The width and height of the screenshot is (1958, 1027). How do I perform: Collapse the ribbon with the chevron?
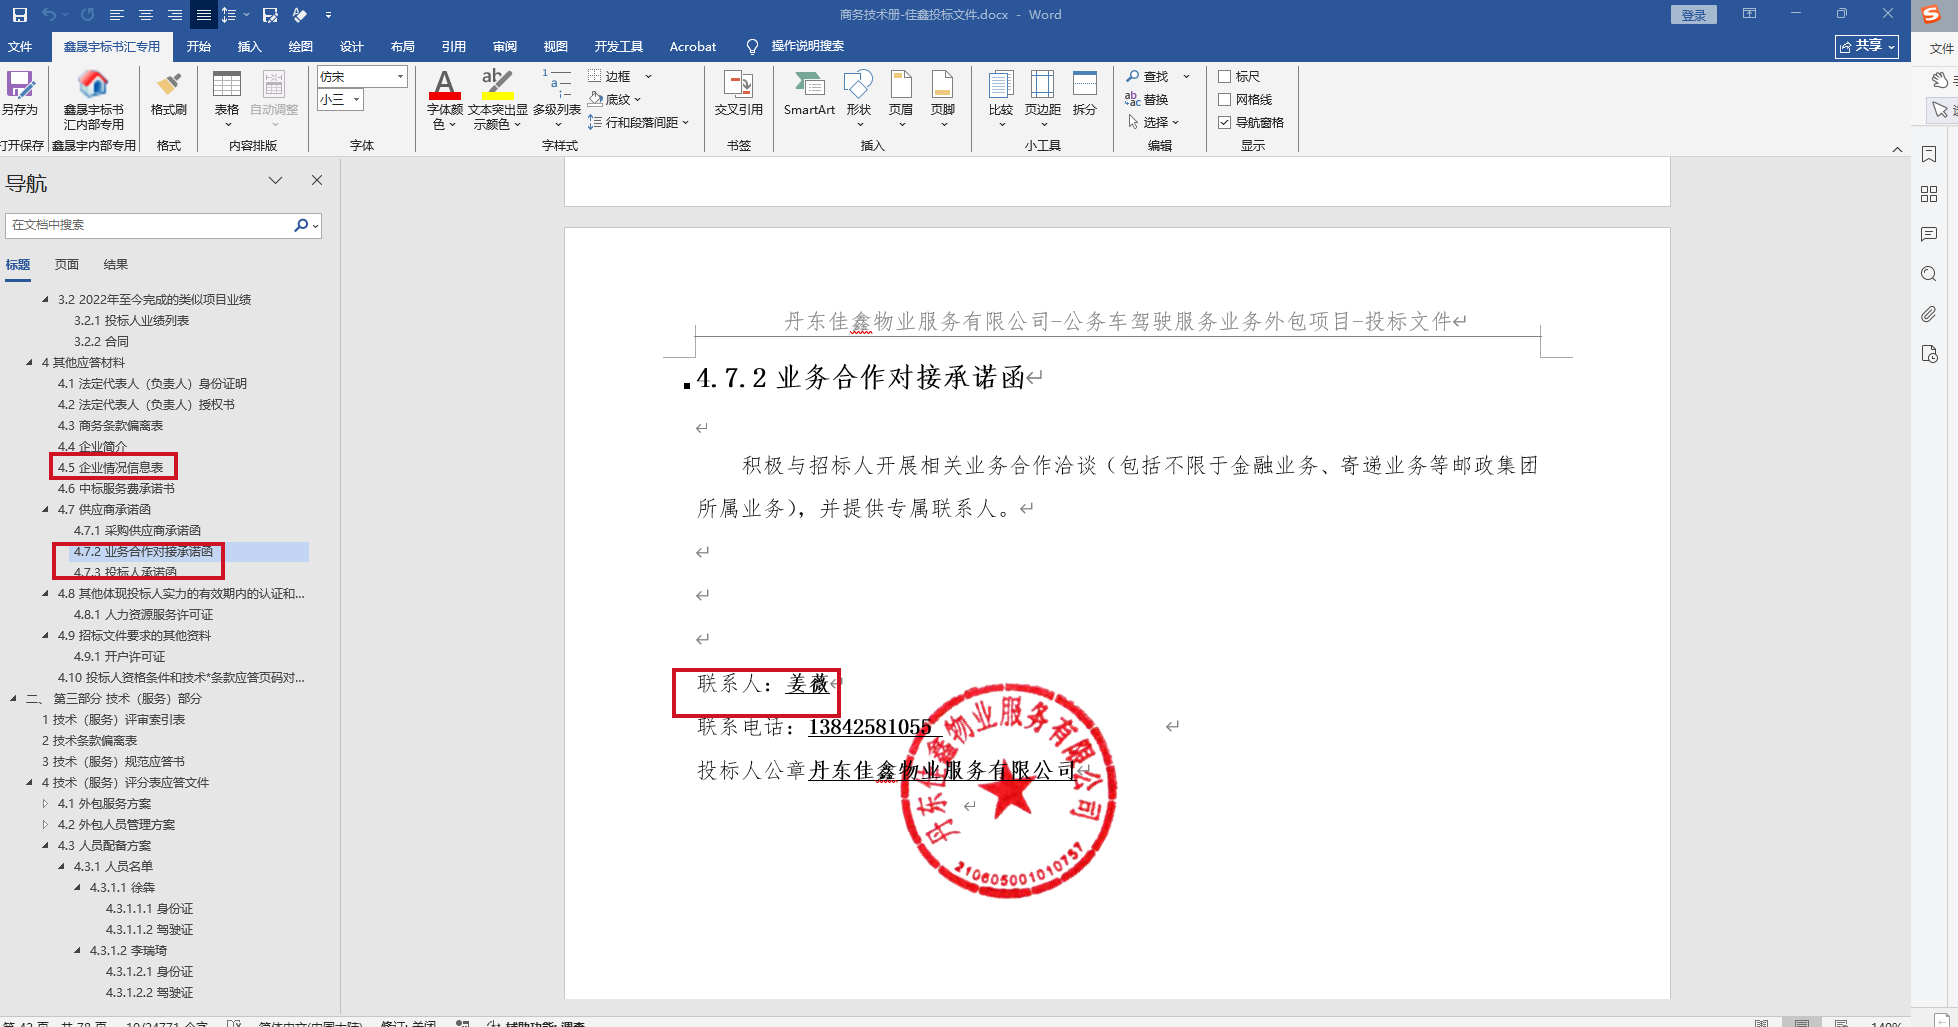[1897, 149]
